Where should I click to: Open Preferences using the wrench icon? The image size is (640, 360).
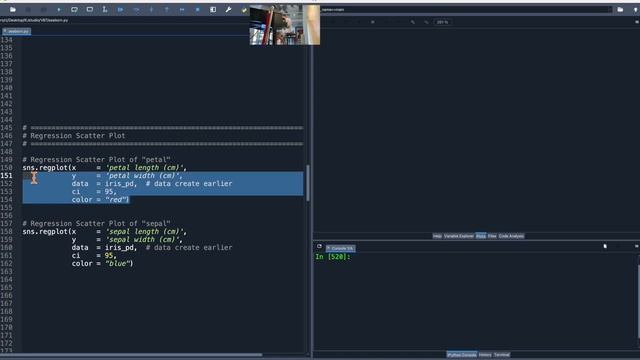(x=229, y=9)
